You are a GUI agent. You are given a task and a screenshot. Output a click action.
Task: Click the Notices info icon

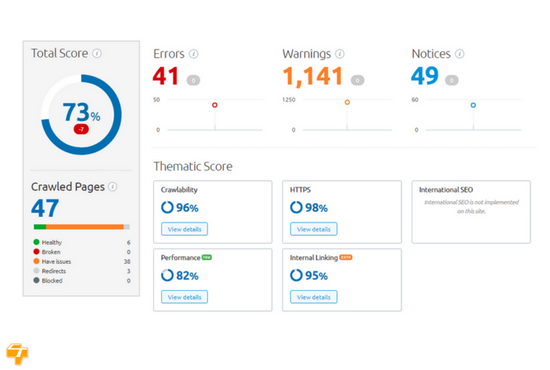tap(460, 54)
